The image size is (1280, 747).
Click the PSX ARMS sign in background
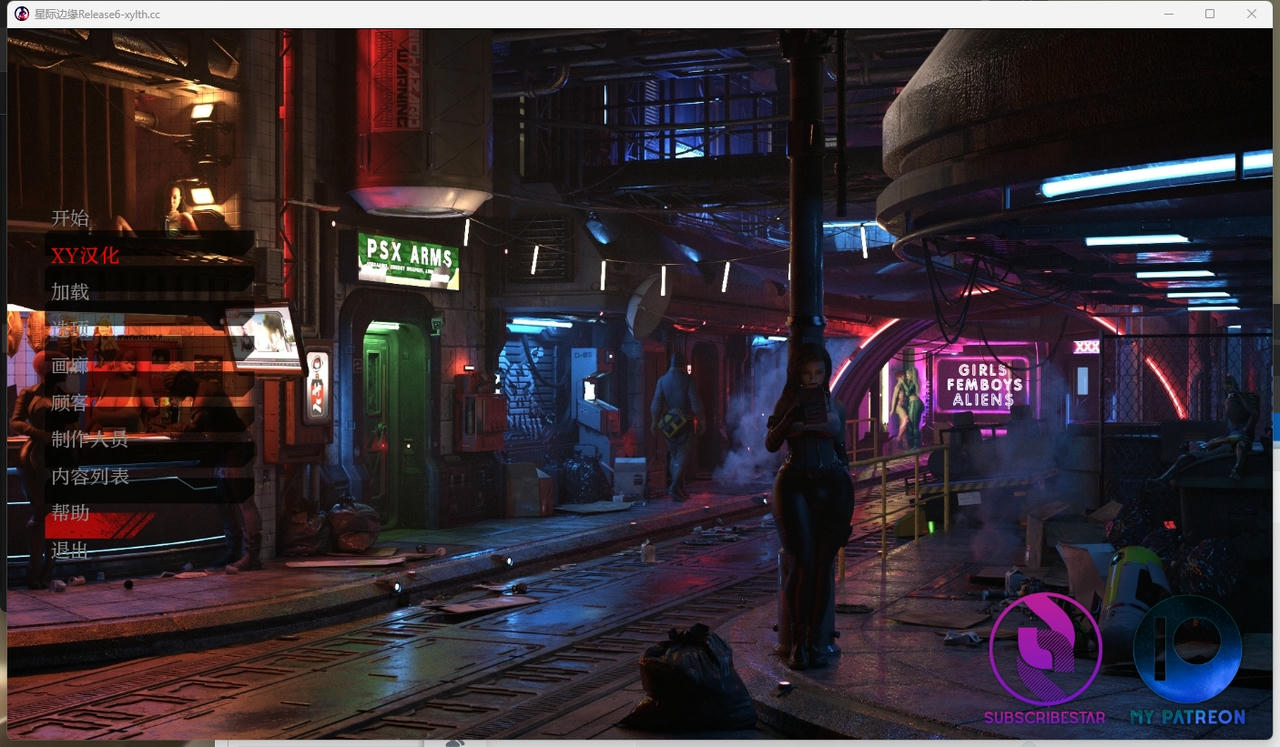[x=409, y=258]
